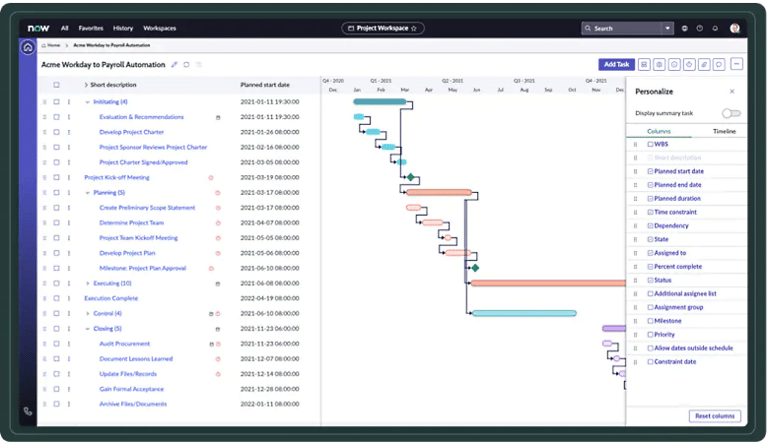Check the Develop Project Charter row checkbox
The image size is (768, 443).
pyautogui.click(x=56, y=132)
